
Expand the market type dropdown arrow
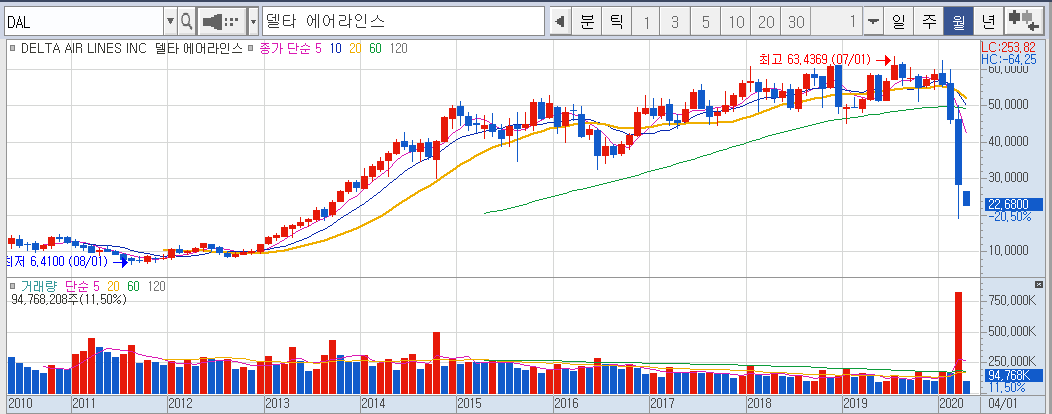[253, 21]
